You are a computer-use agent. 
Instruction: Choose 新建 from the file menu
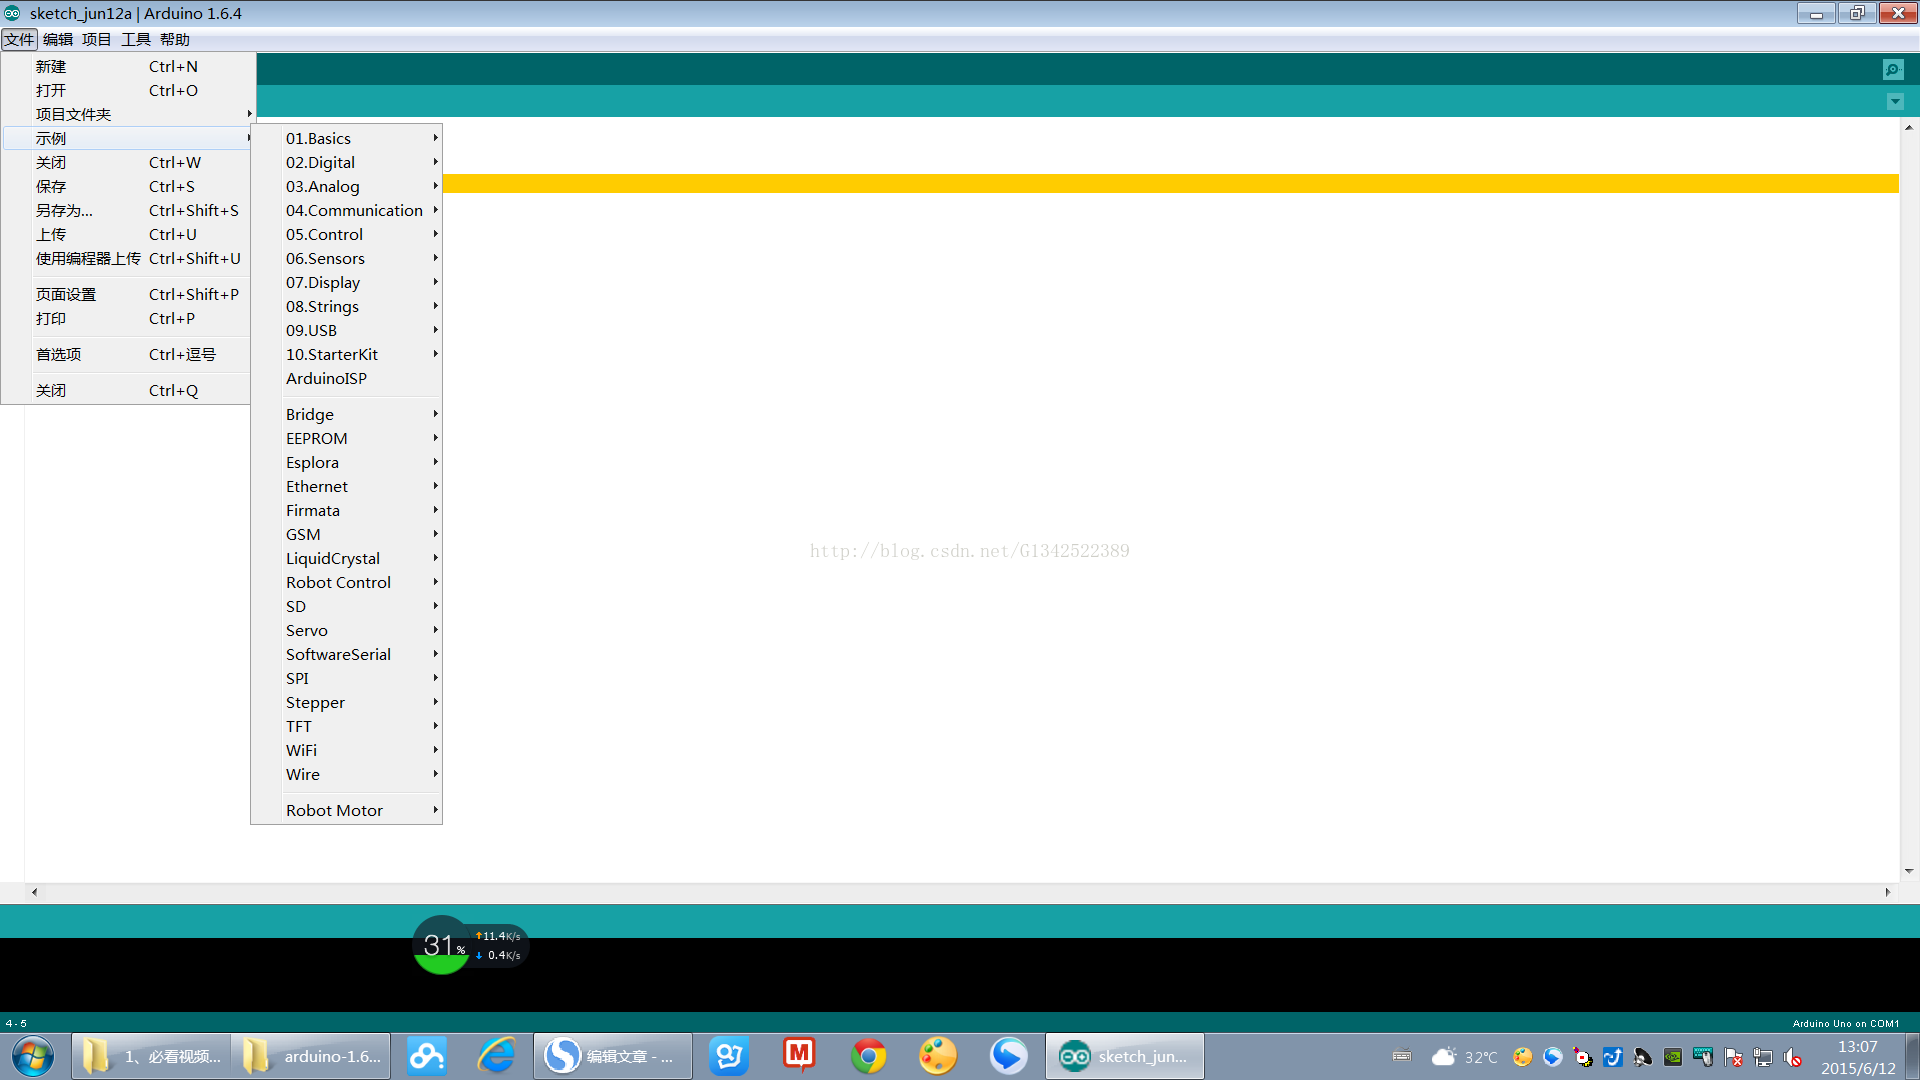click(127, 66)
